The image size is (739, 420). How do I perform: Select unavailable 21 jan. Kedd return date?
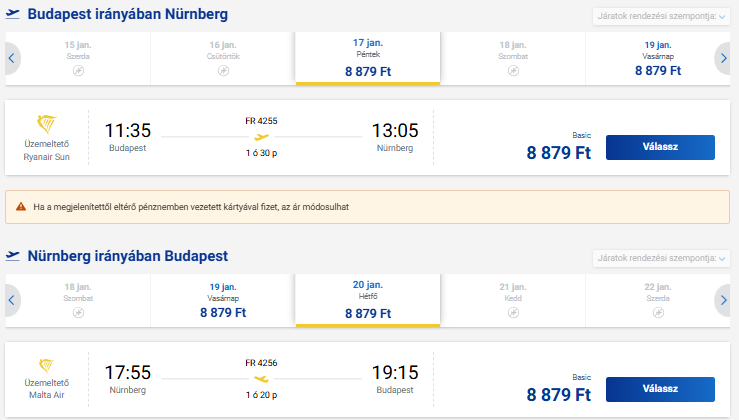(x=513, y=300)
